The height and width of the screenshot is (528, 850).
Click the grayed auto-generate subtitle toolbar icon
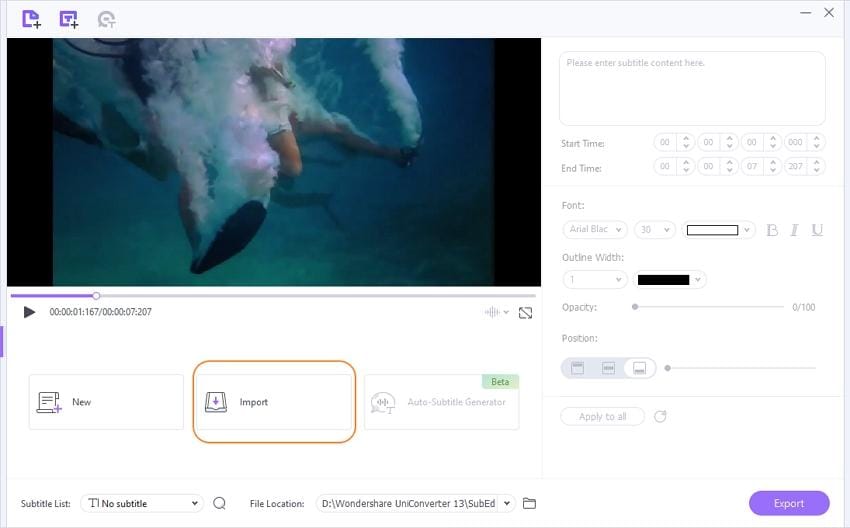[106, 20]
